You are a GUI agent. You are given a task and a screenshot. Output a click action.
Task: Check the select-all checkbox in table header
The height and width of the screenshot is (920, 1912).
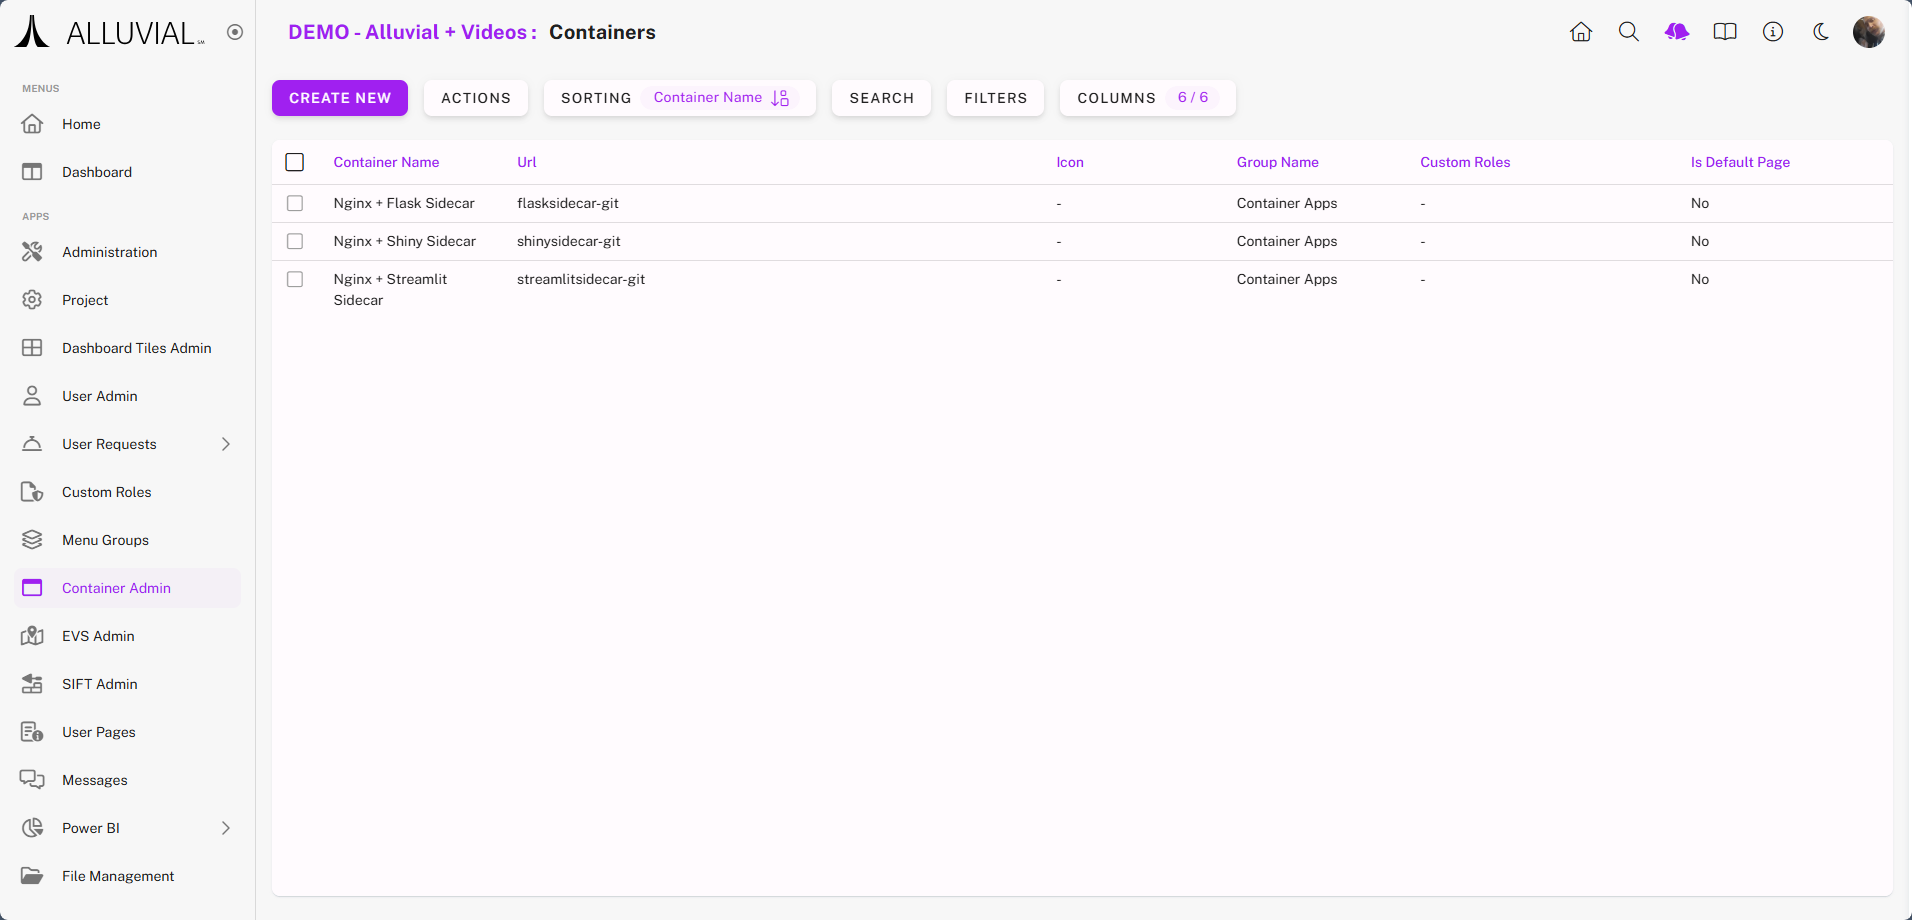point(295,162)
